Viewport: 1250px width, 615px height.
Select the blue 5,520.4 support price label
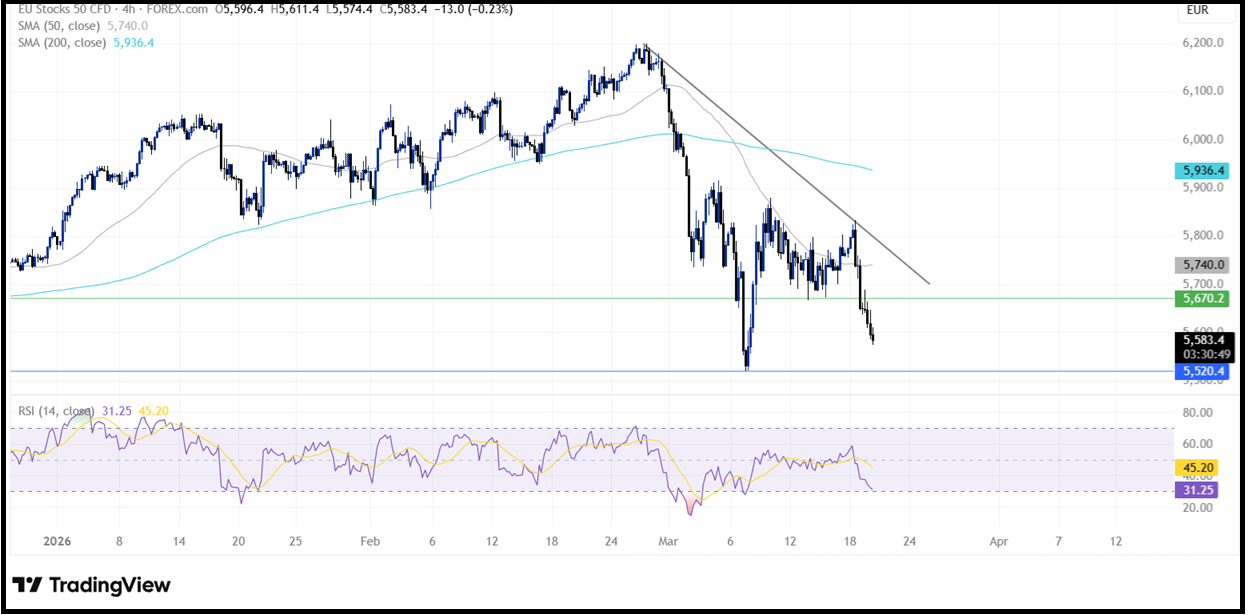pos(1202,371)
